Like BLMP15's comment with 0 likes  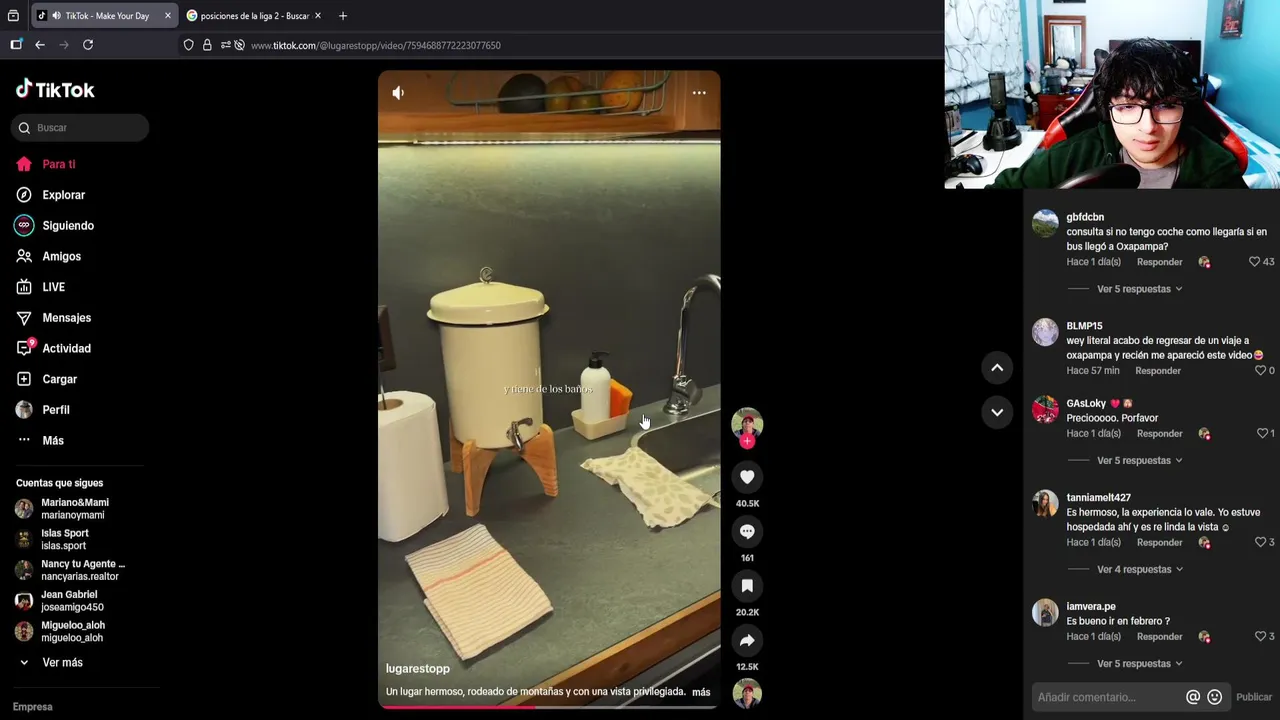point(1260,371)
